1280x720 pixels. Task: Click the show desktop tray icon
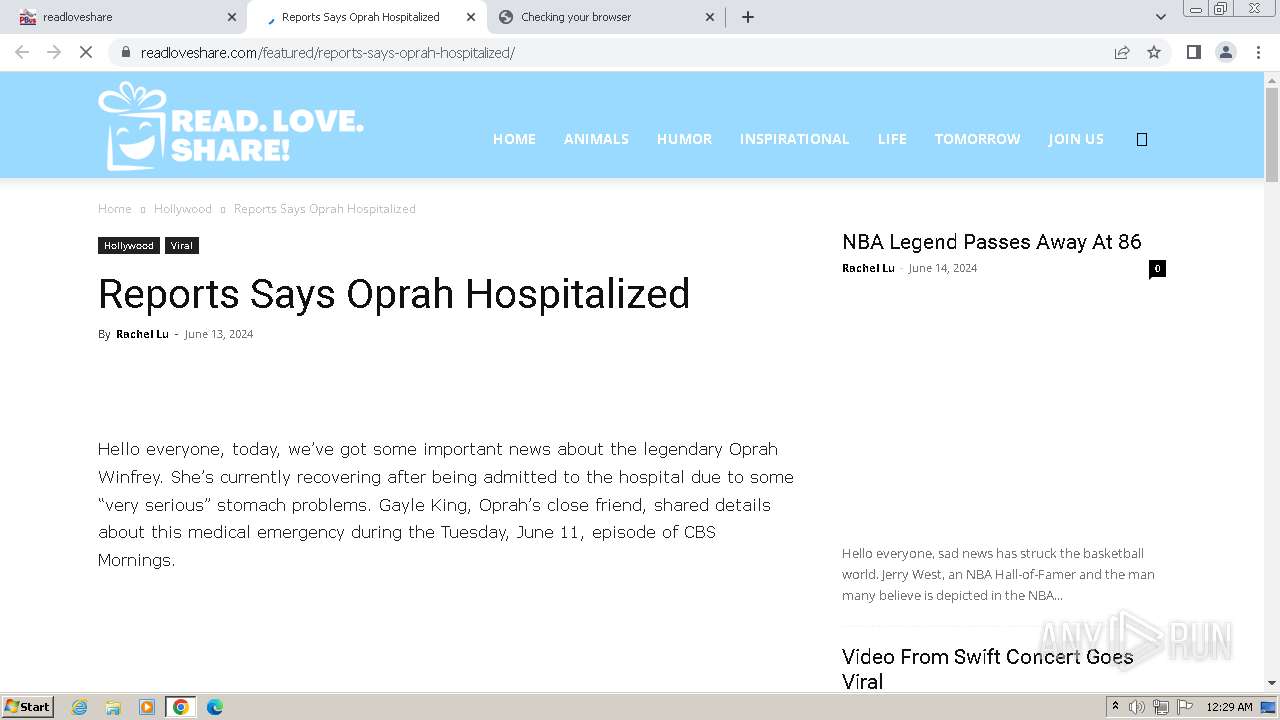click(x=1269, y=707)
